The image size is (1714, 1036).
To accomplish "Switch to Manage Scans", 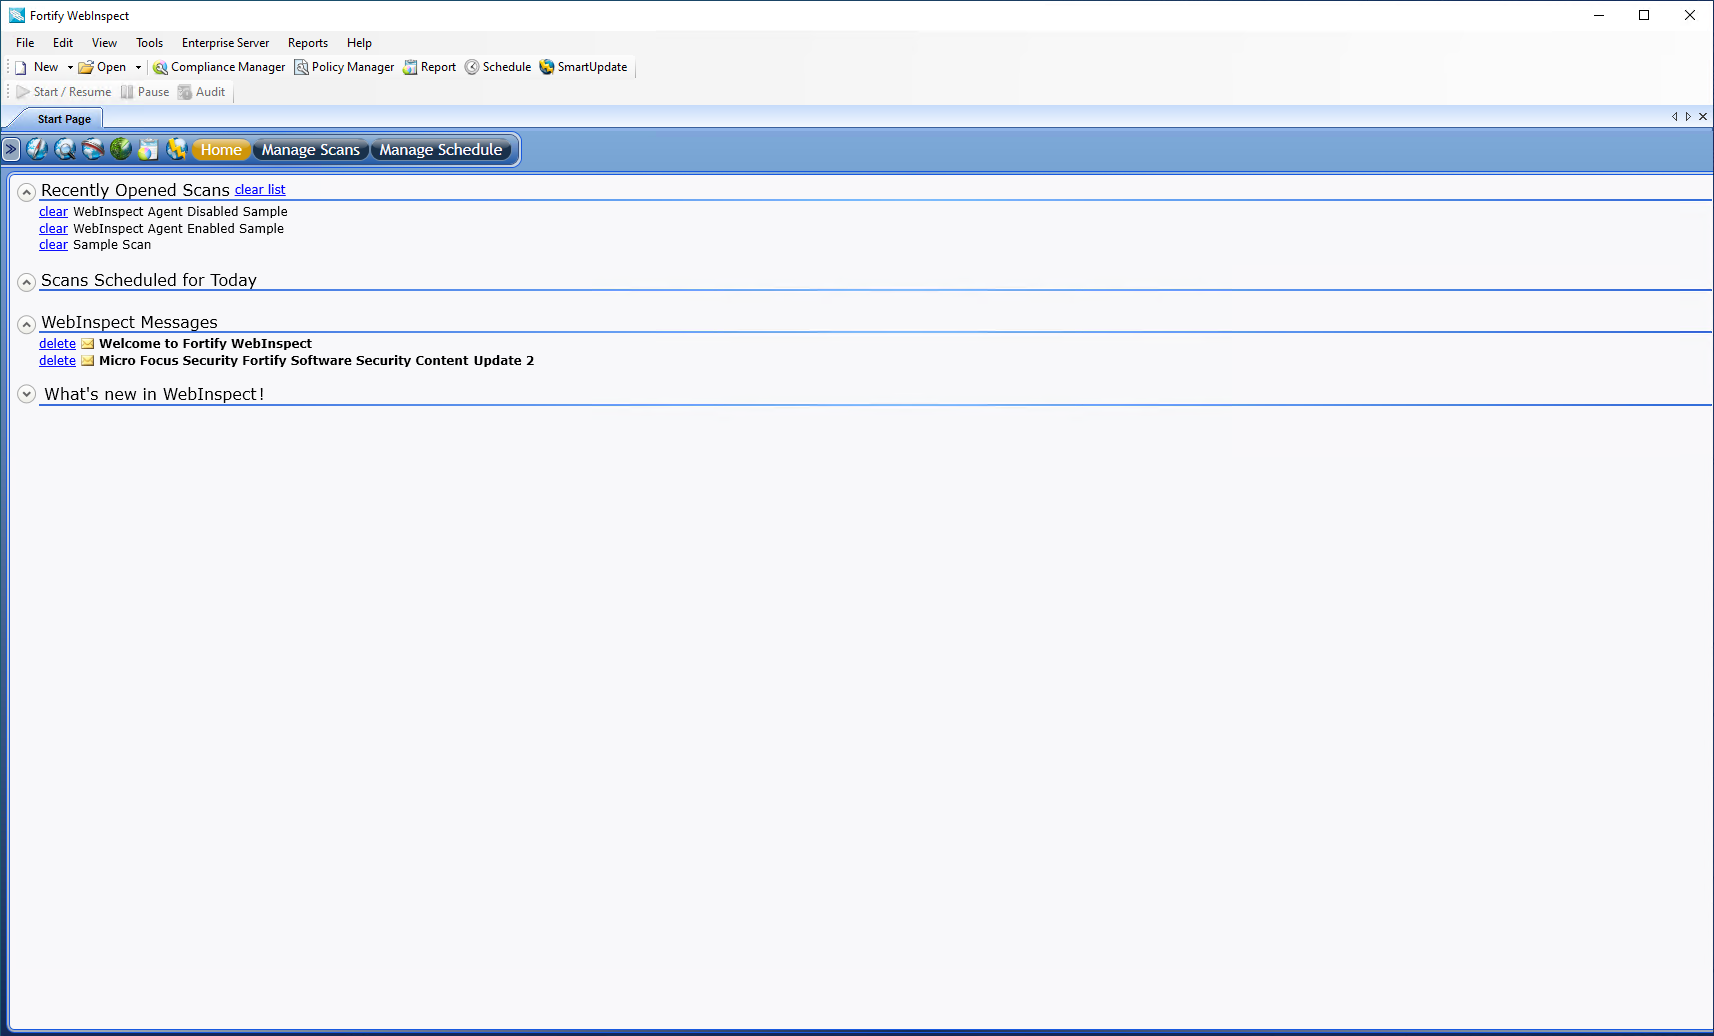I will pos(310,150).
